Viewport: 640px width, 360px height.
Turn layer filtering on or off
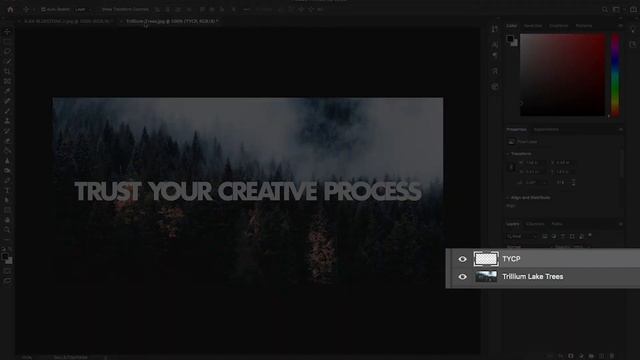point(590,236)
